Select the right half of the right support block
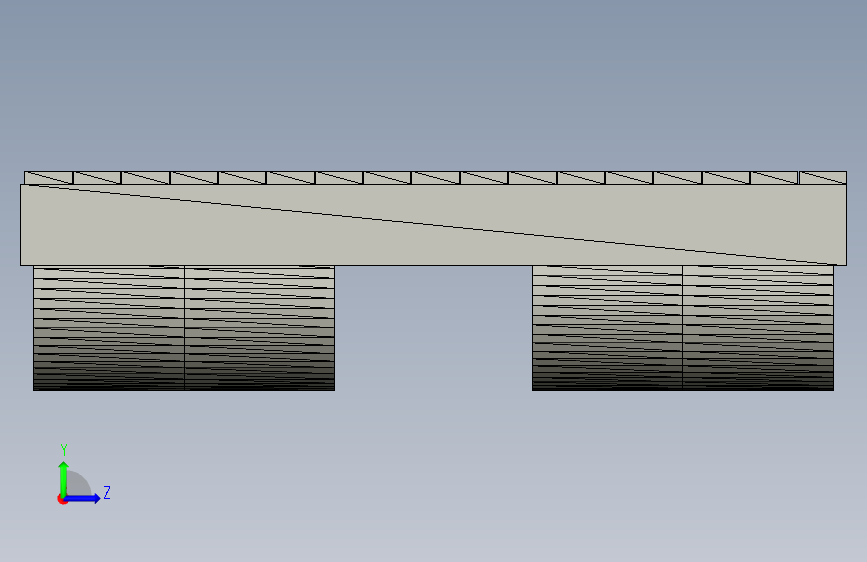The image size is (867, 562). (x=758, y=328)
